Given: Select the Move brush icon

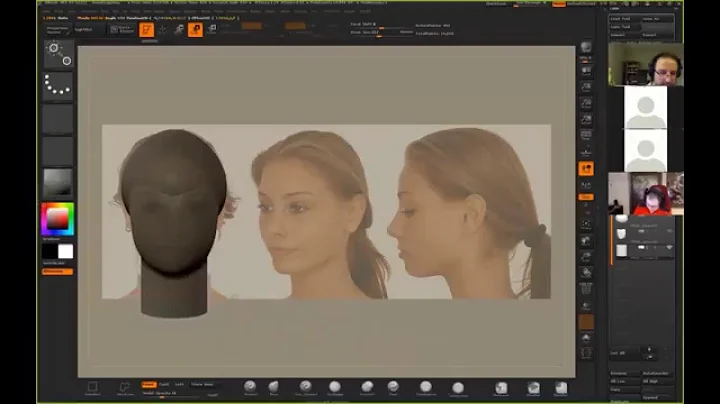Looking at the screenshot, I should 274,388.
